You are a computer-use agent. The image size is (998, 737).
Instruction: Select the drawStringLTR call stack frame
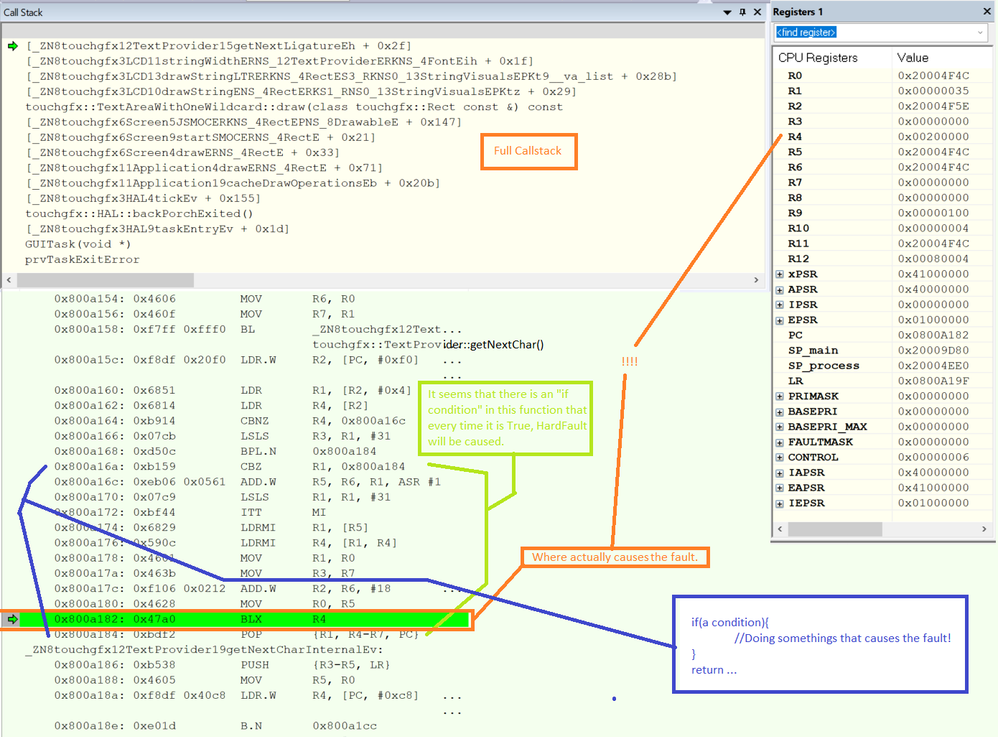click(x=351, y=76)
